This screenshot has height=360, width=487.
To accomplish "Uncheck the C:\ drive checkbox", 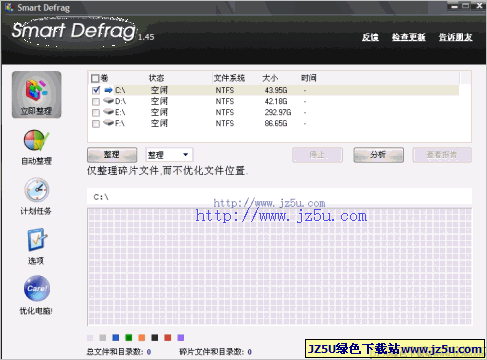I will click(x=96, y=90).
